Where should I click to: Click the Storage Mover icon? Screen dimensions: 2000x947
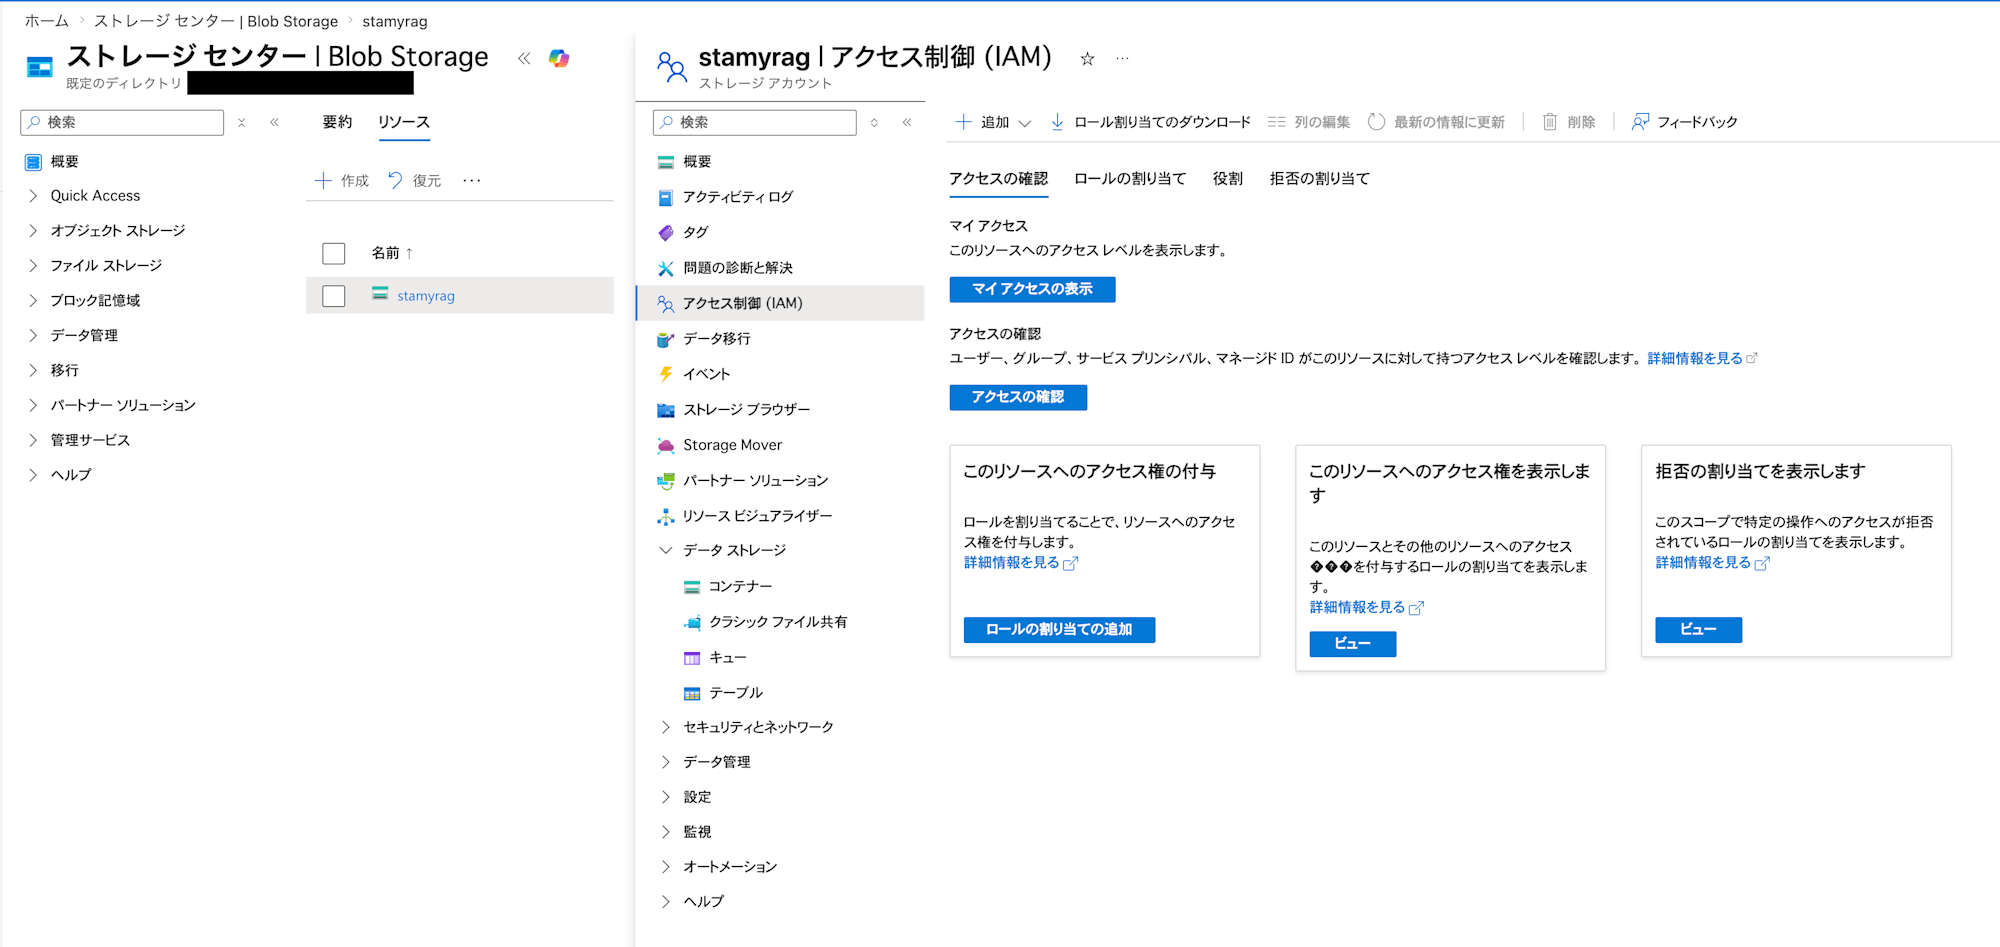[665, 445]
